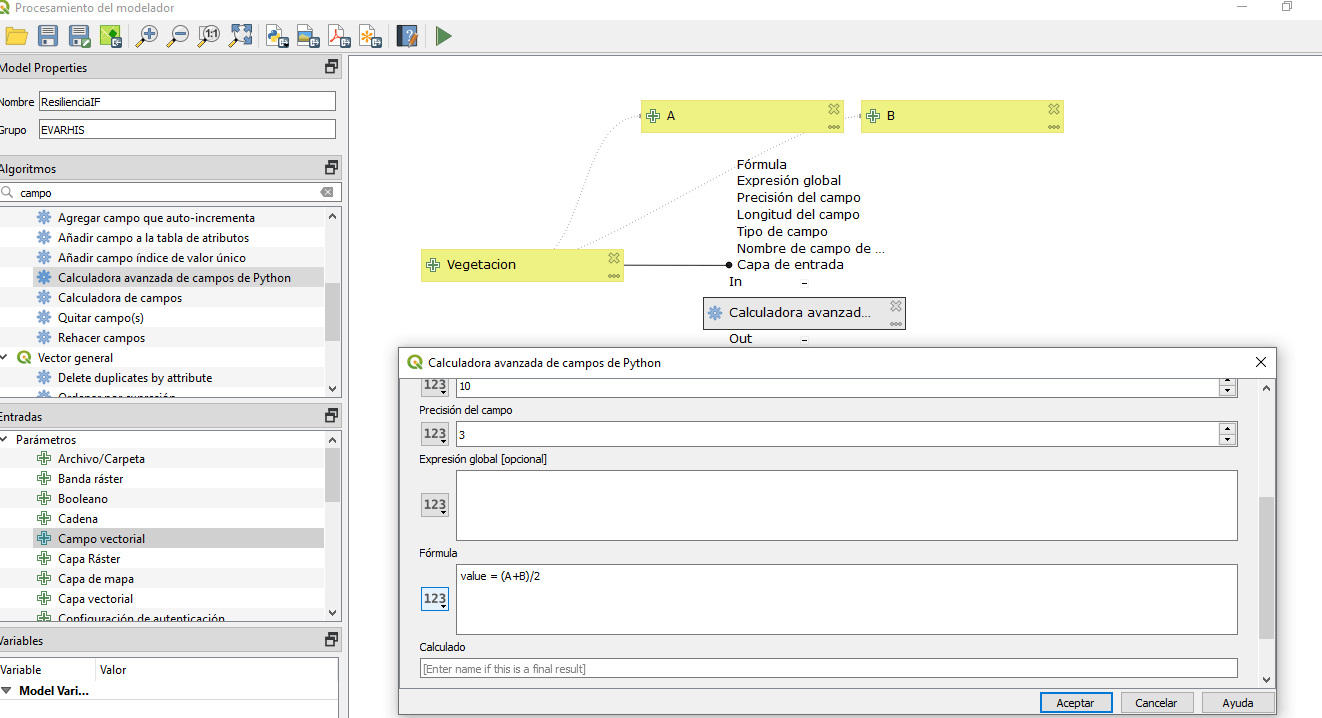Screen dimensions: 1322x718
Task: Export the model as a Python script
Action: point(276,35)
